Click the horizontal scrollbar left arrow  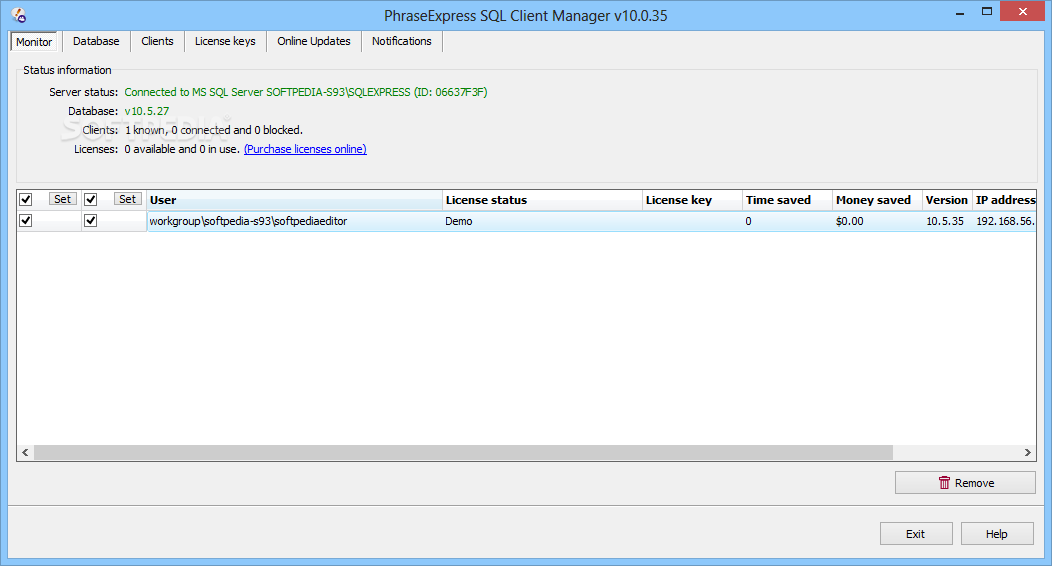click(x=25, y=453)
